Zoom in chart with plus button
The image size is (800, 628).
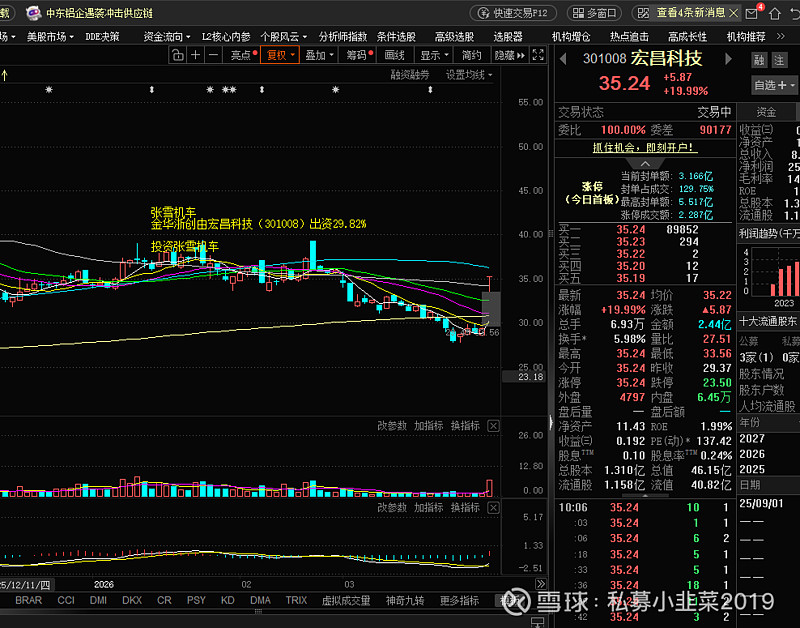click(195, 55)
